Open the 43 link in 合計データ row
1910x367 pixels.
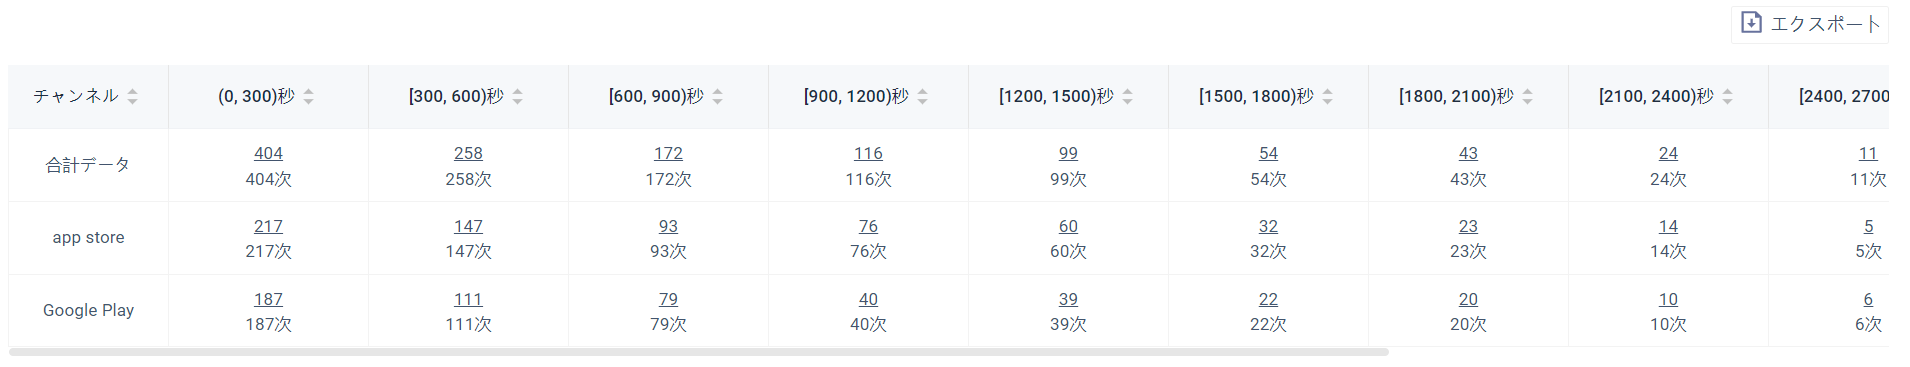pos(1468,153)
